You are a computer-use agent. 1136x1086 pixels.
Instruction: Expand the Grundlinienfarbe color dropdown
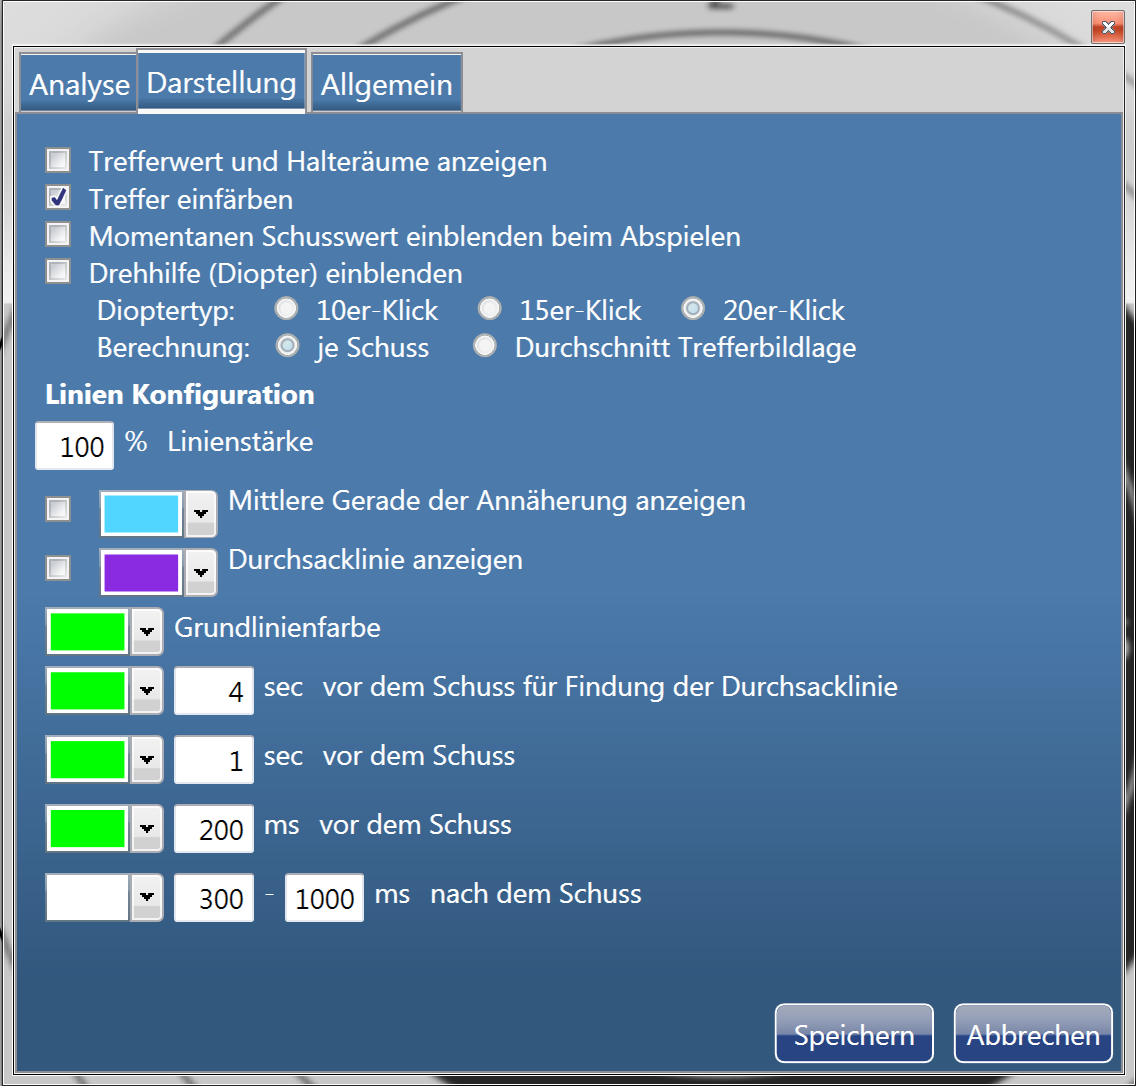pos(147,631)
